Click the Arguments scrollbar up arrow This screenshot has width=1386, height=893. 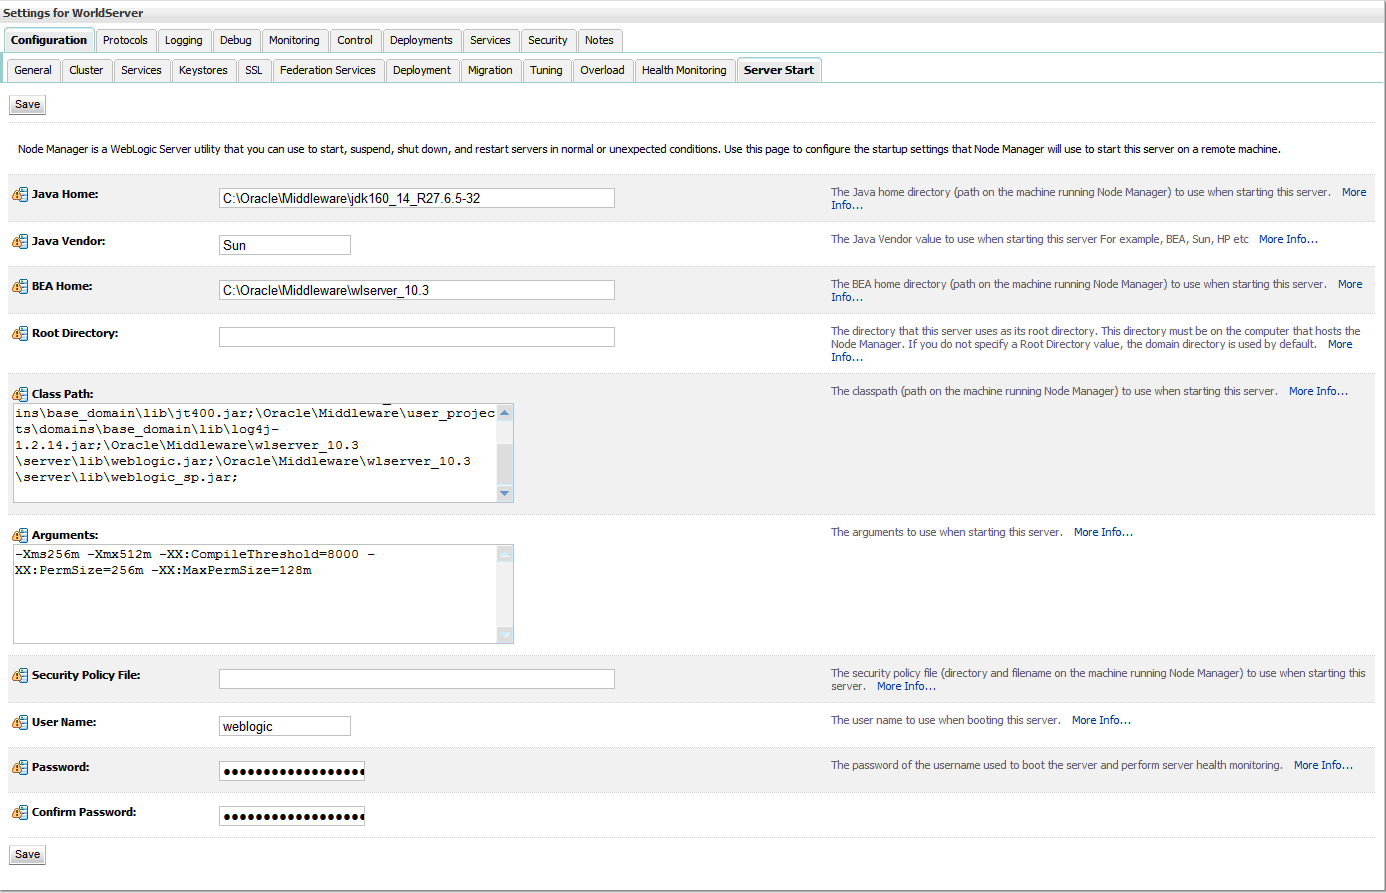(505, 554)
